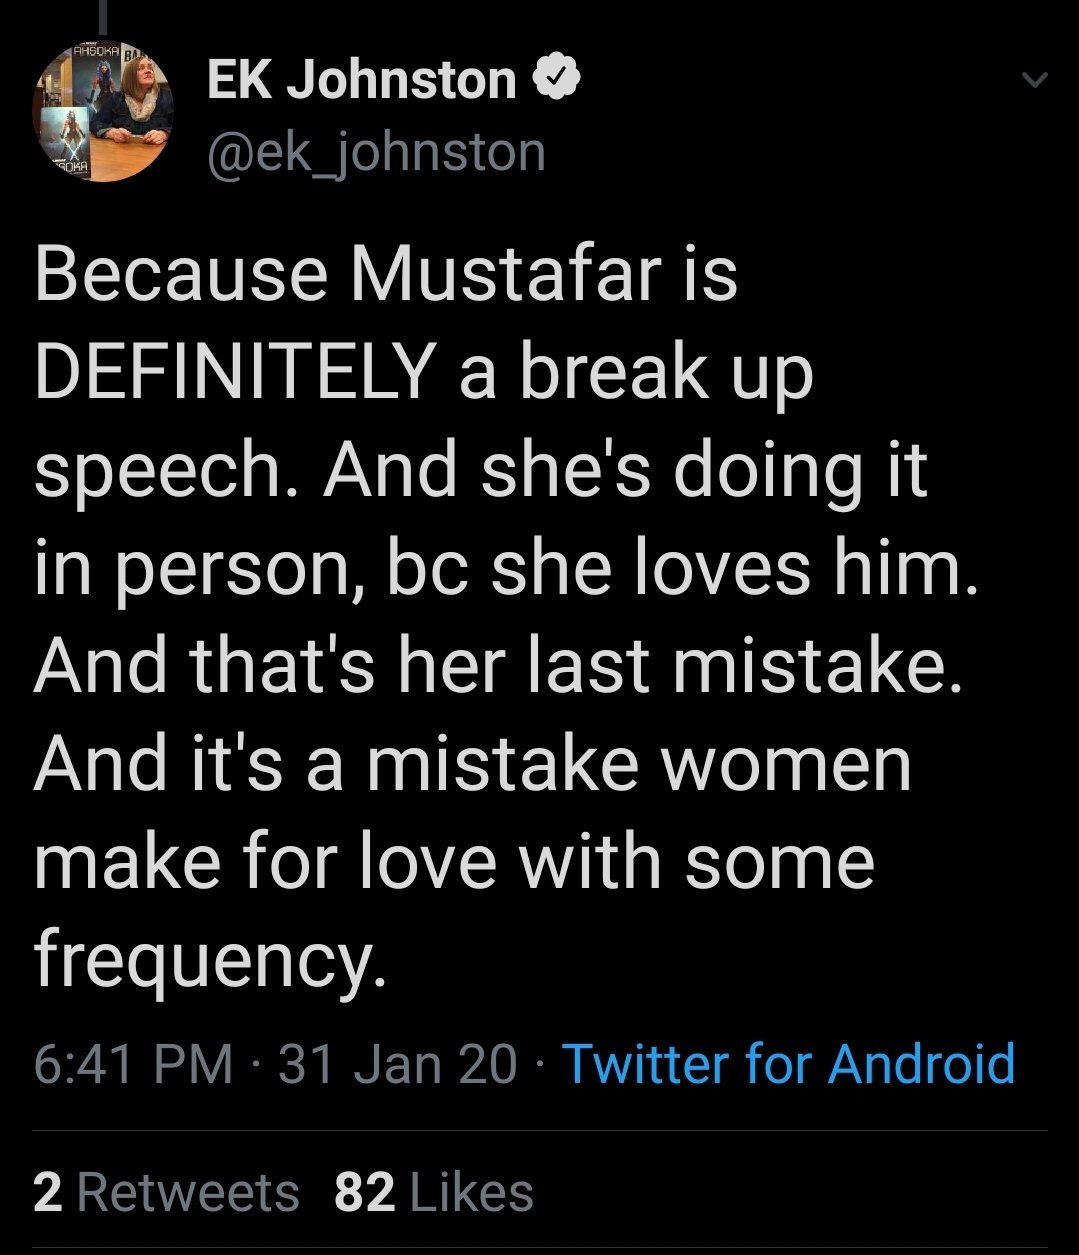Click the word "frequency." ending the tweet

(x=210, y=961)
